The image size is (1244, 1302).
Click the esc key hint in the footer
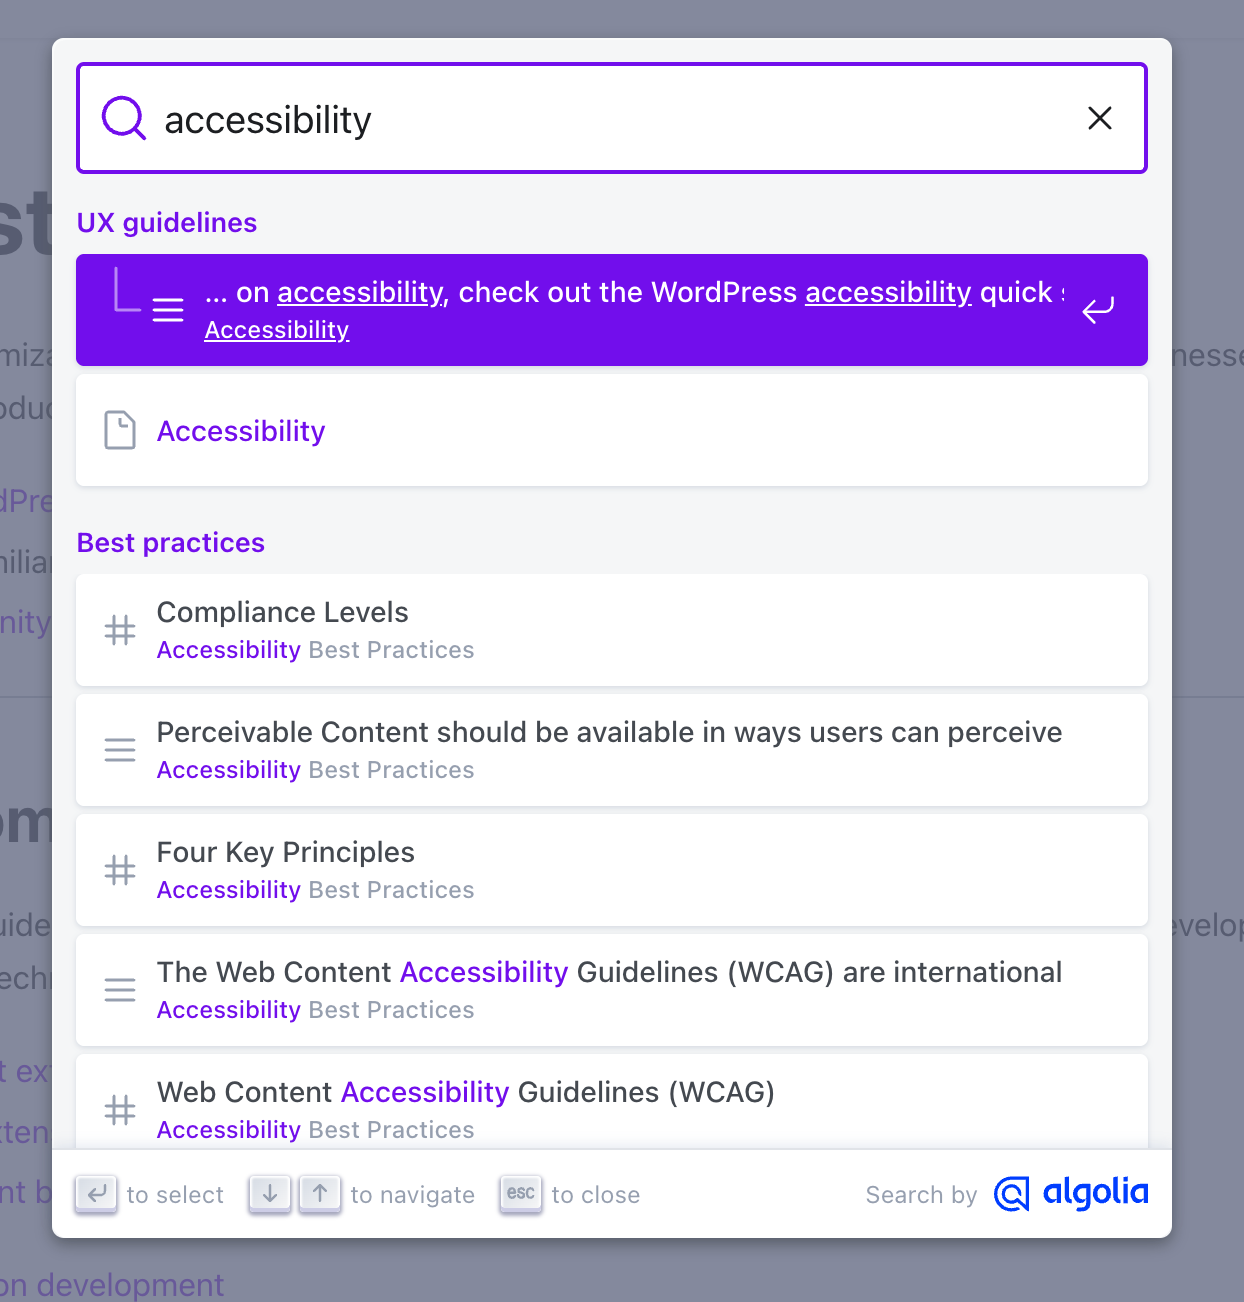[x=520, y=1193]
